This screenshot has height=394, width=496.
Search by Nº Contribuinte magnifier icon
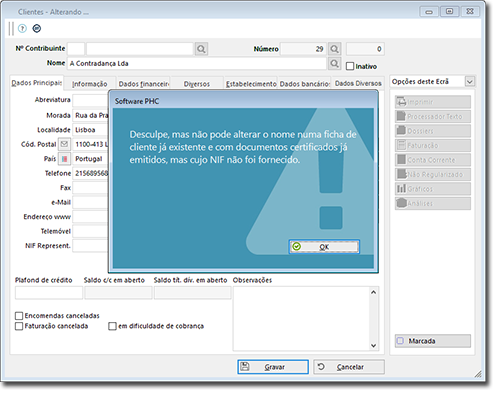[201, 49]
